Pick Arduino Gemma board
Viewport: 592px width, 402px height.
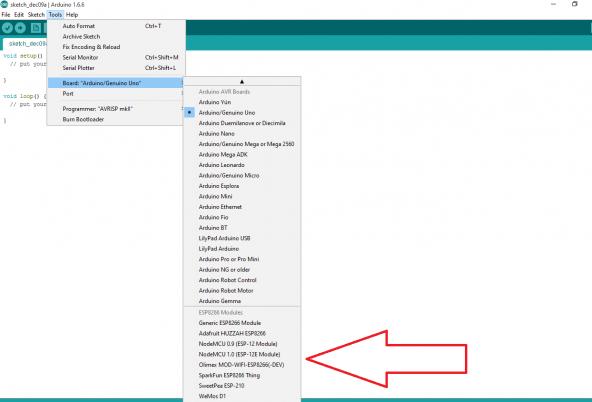tap(242, 301)
